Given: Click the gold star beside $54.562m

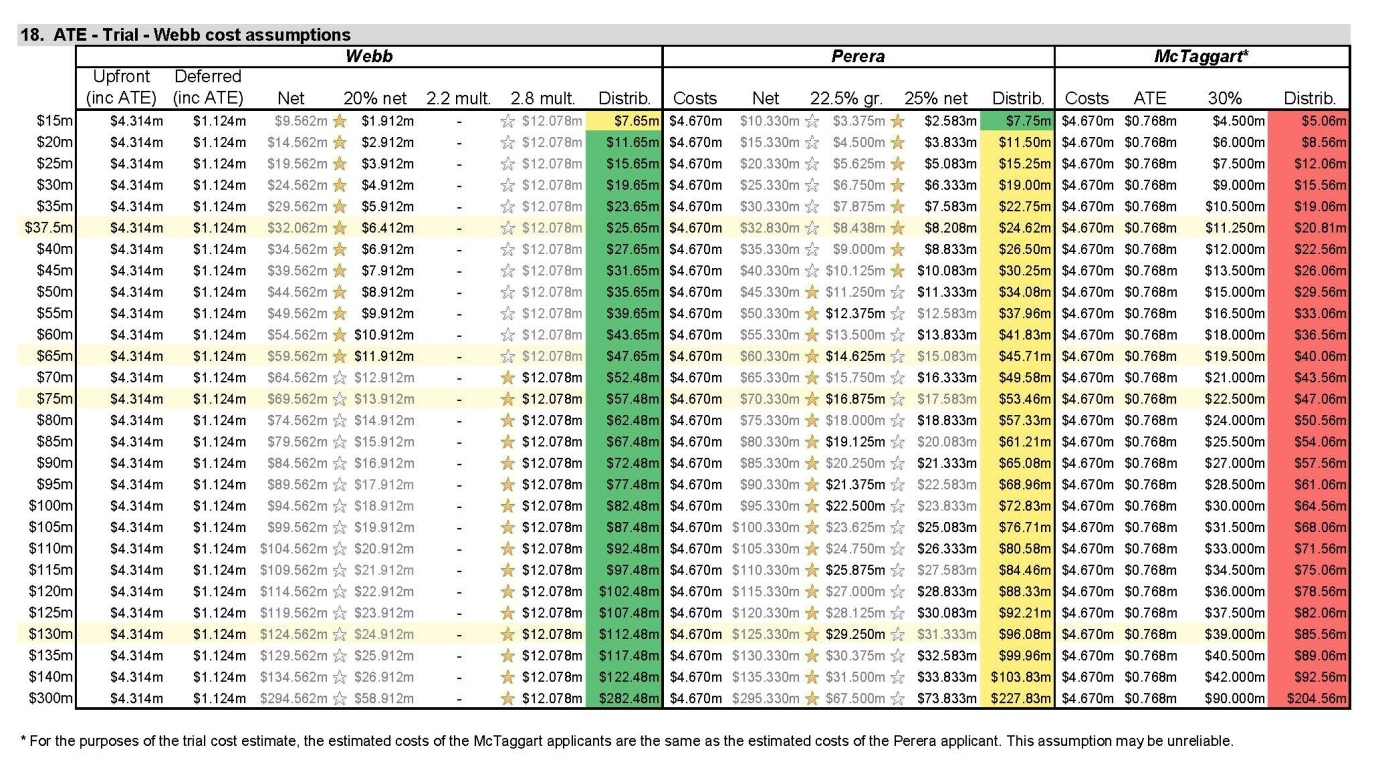Looking at the screenshot, I should click(x=339, y=336).
